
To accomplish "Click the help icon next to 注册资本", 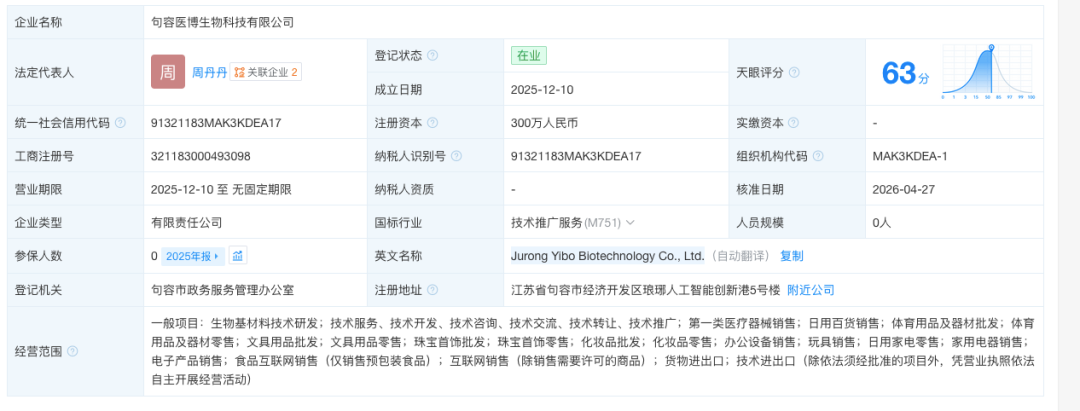I will [x=433, y=123].
